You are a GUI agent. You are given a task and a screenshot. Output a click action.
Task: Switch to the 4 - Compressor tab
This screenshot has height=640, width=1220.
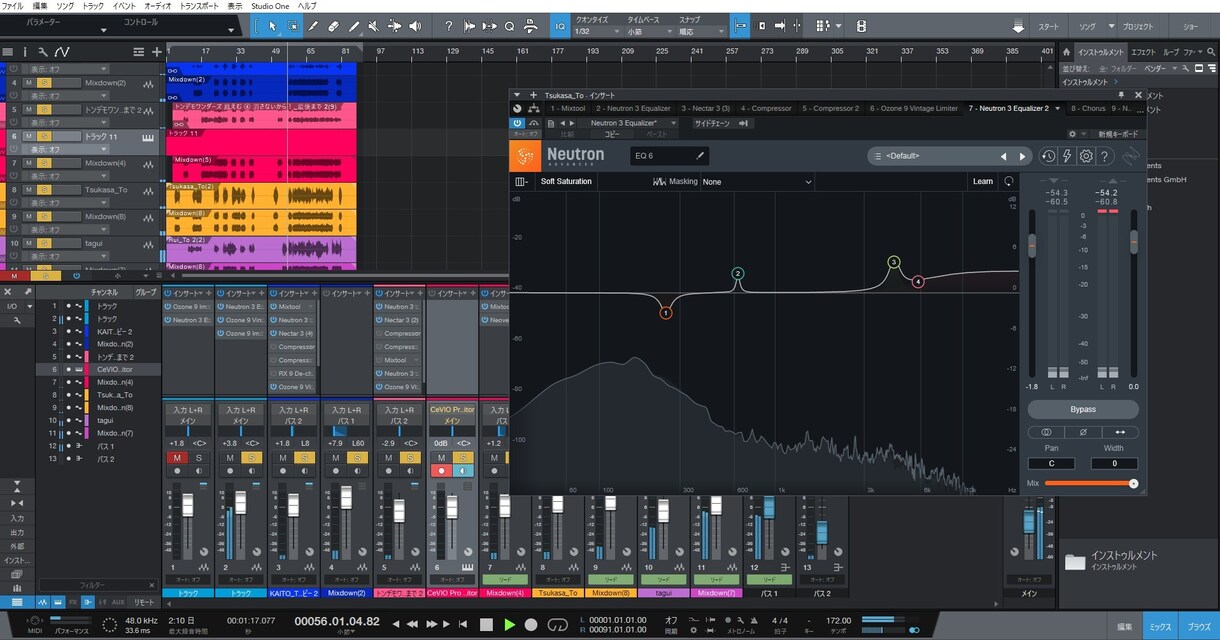[767, 108]
